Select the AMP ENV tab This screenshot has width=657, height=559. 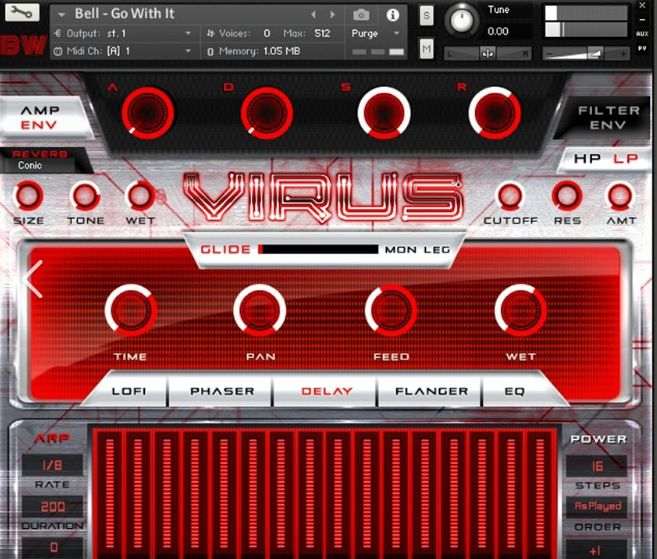39,118
